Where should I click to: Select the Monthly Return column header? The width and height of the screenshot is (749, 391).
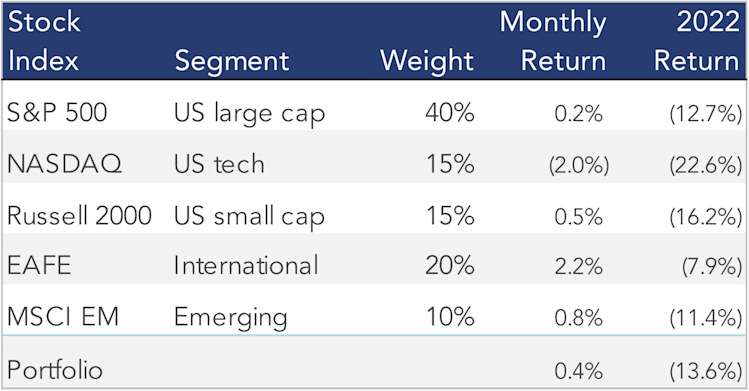tap(553, 41)
